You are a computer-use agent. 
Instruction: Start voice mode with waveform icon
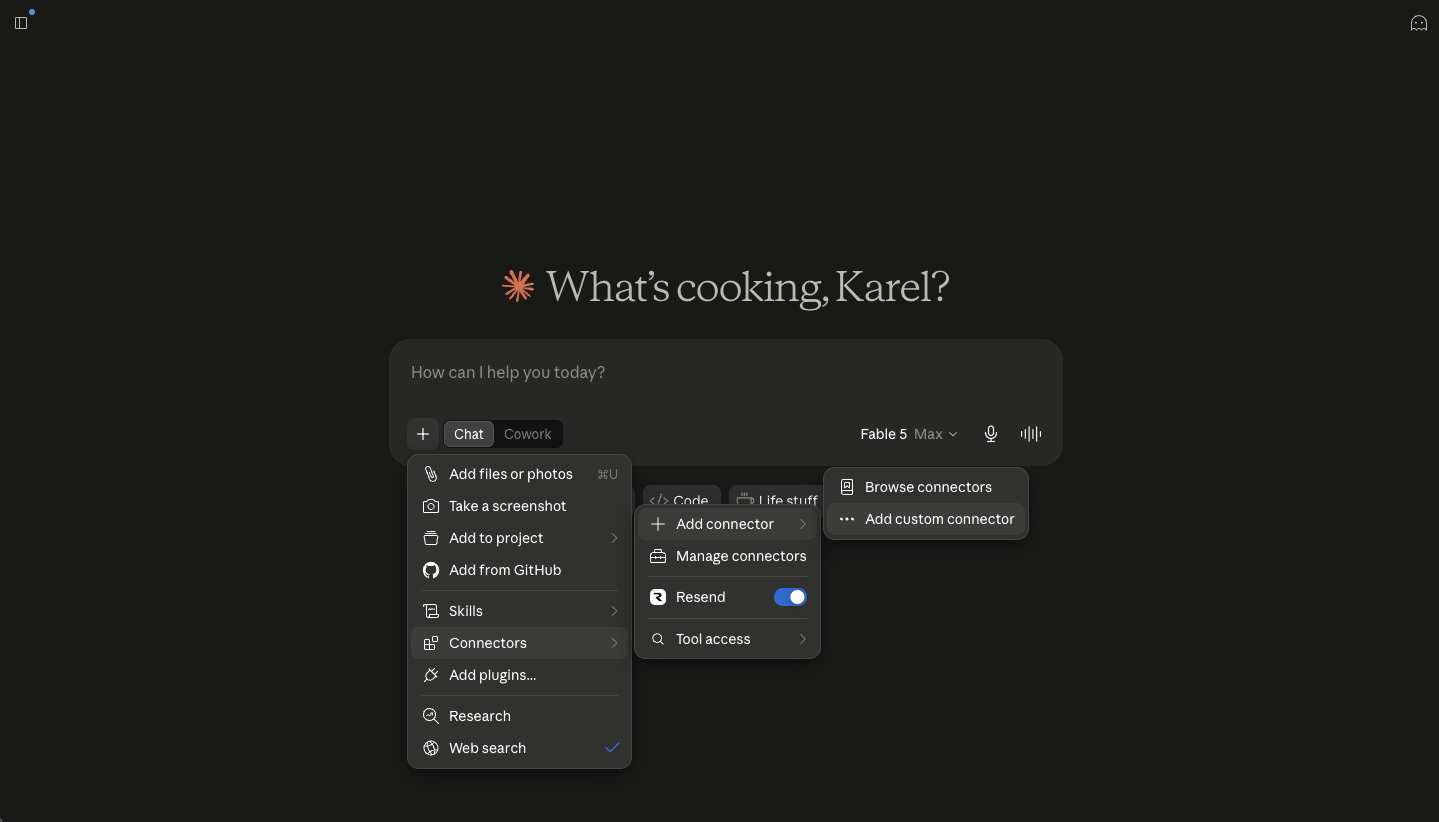[x=1031, y=434]
